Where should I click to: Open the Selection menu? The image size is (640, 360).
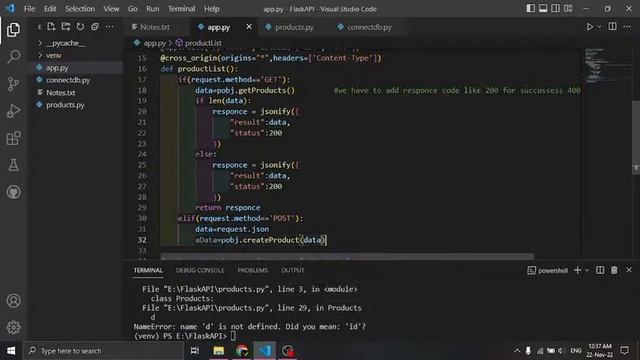pyautogui.click(x=80, y=9)
